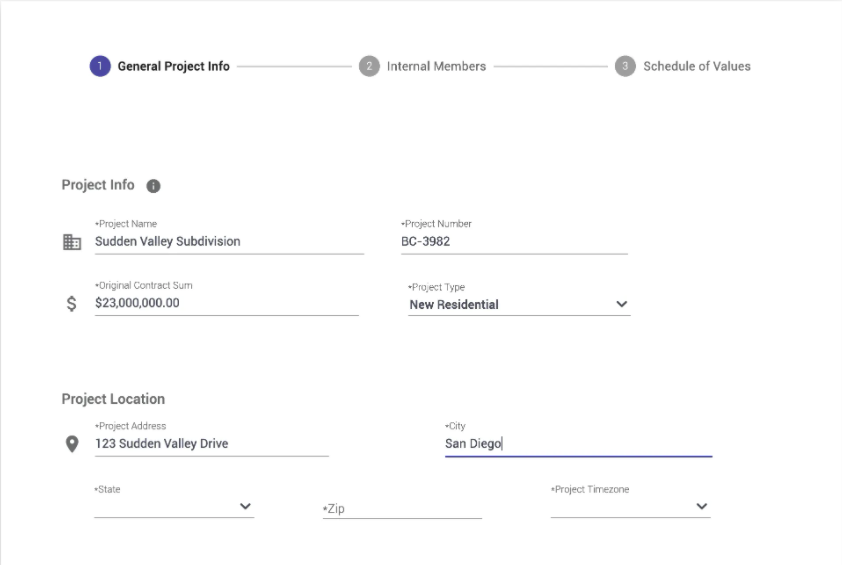Focus the Original Contract Sum field

point(226,303)
